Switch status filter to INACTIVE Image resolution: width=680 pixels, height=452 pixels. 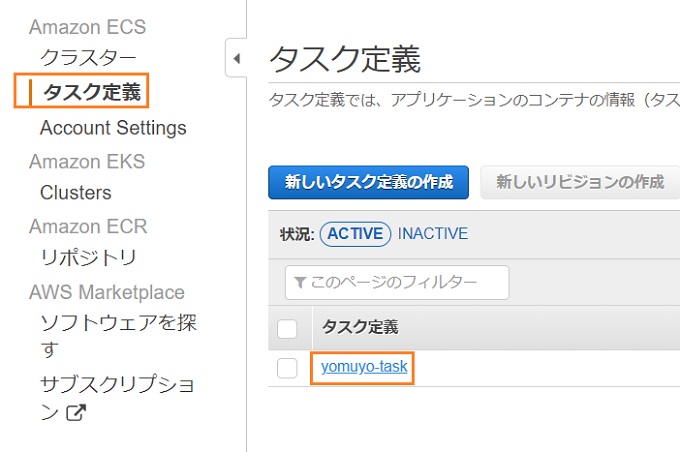coord(433,234)
